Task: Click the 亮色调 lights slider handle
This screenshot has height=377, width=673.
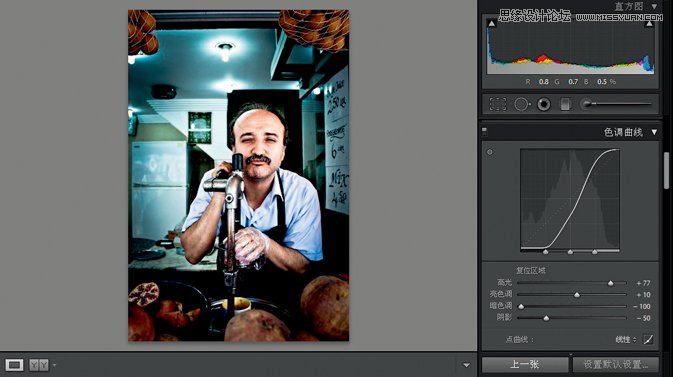Action: click(x=577, y=295)
